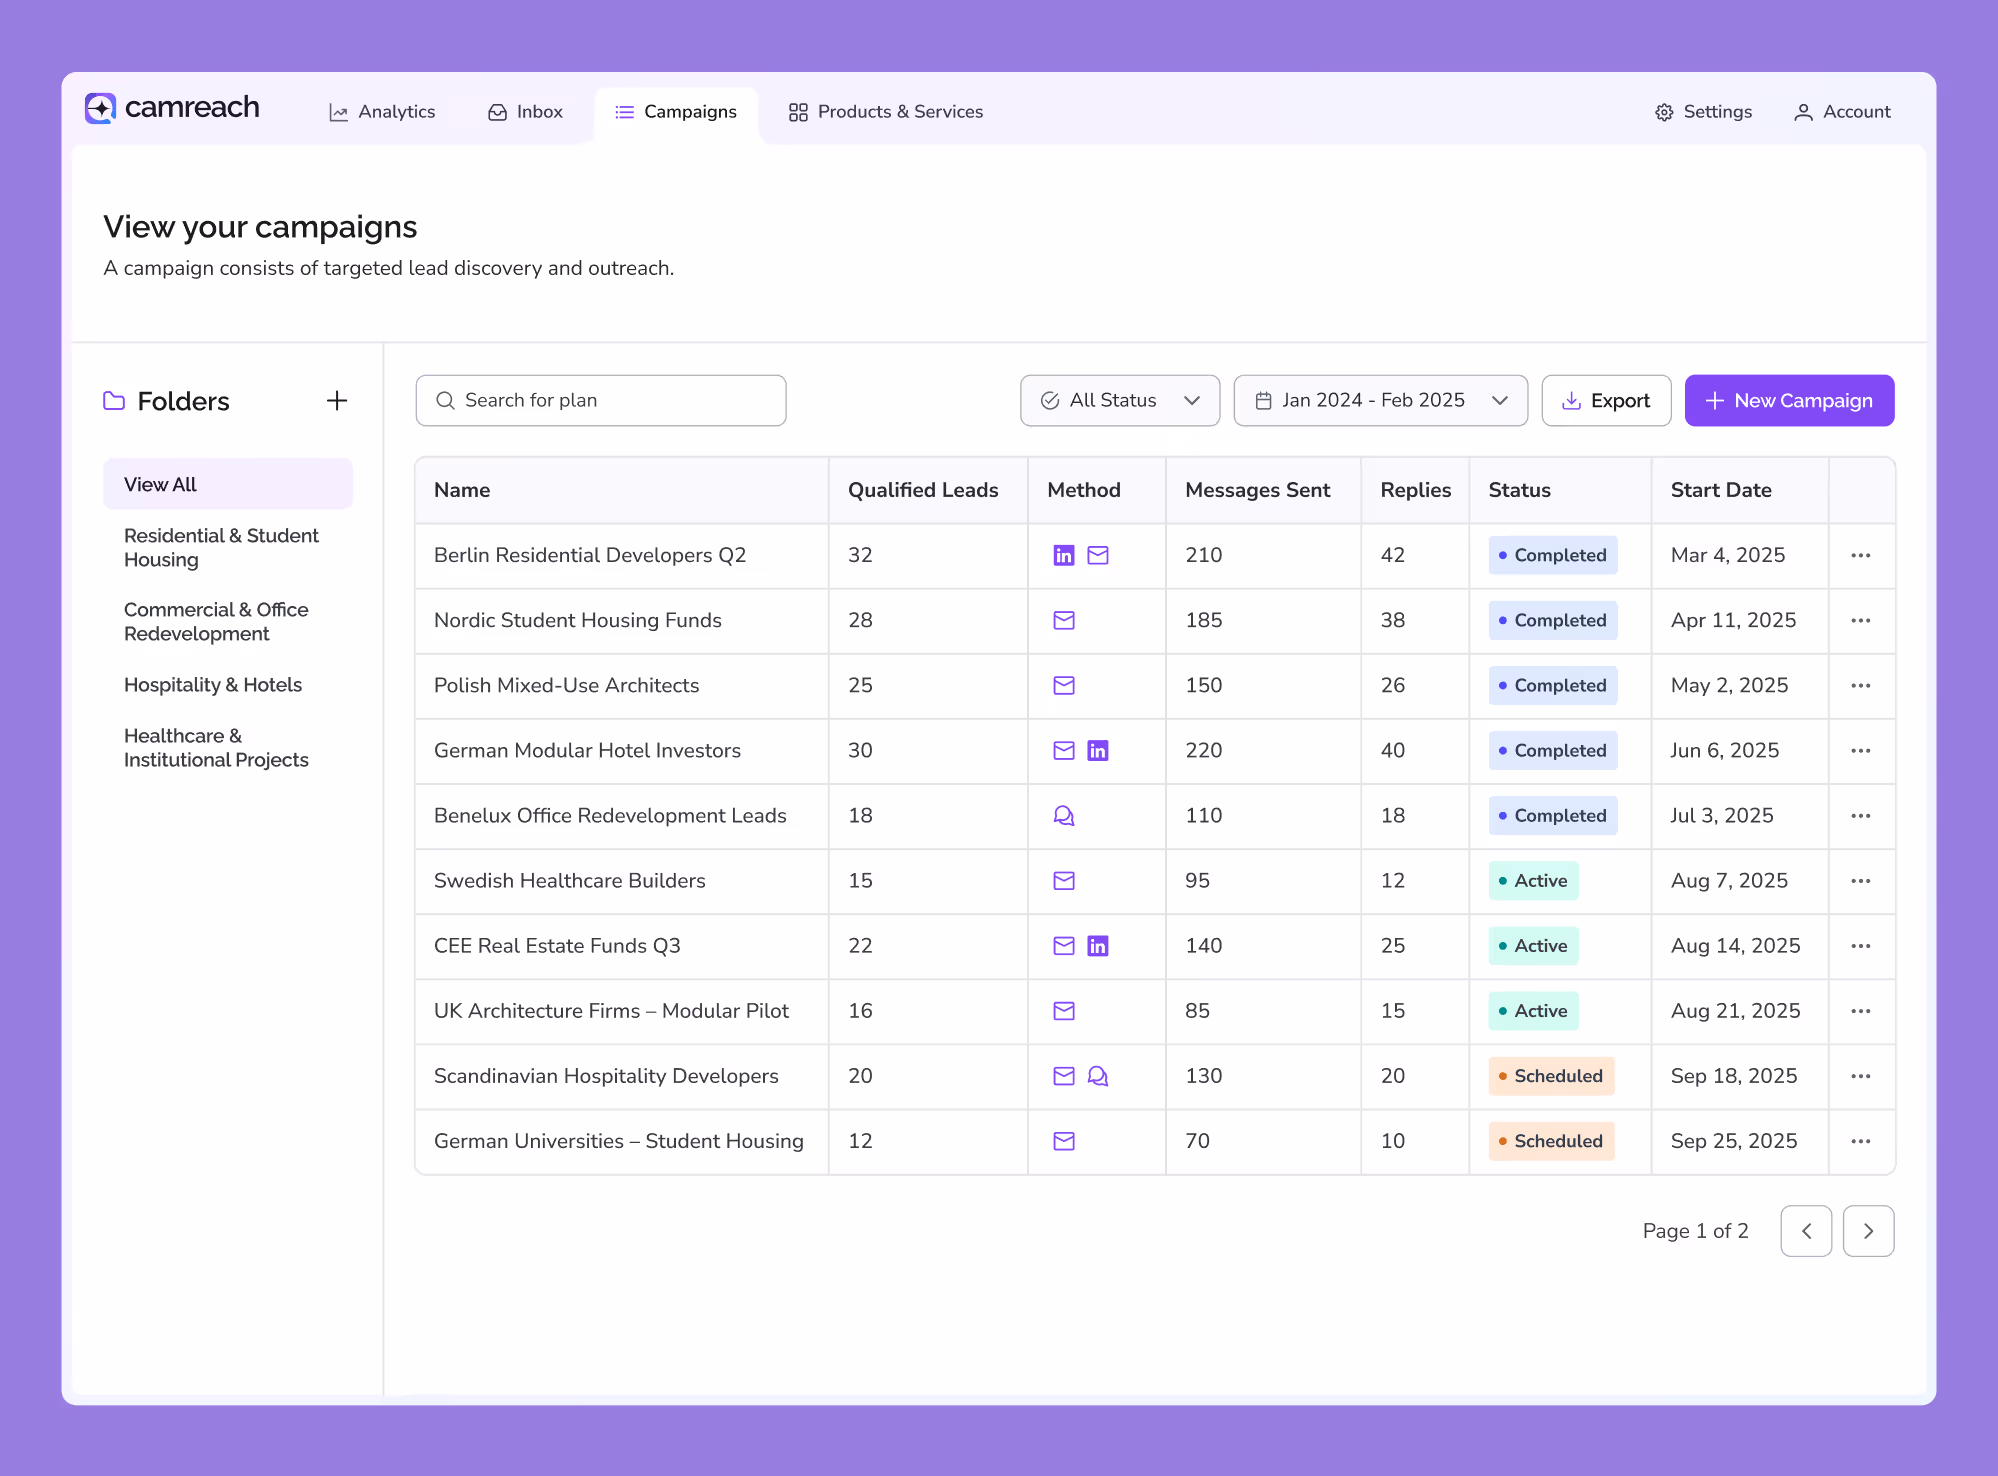Go to next page with right chevron

(x=1867, y=1231)
